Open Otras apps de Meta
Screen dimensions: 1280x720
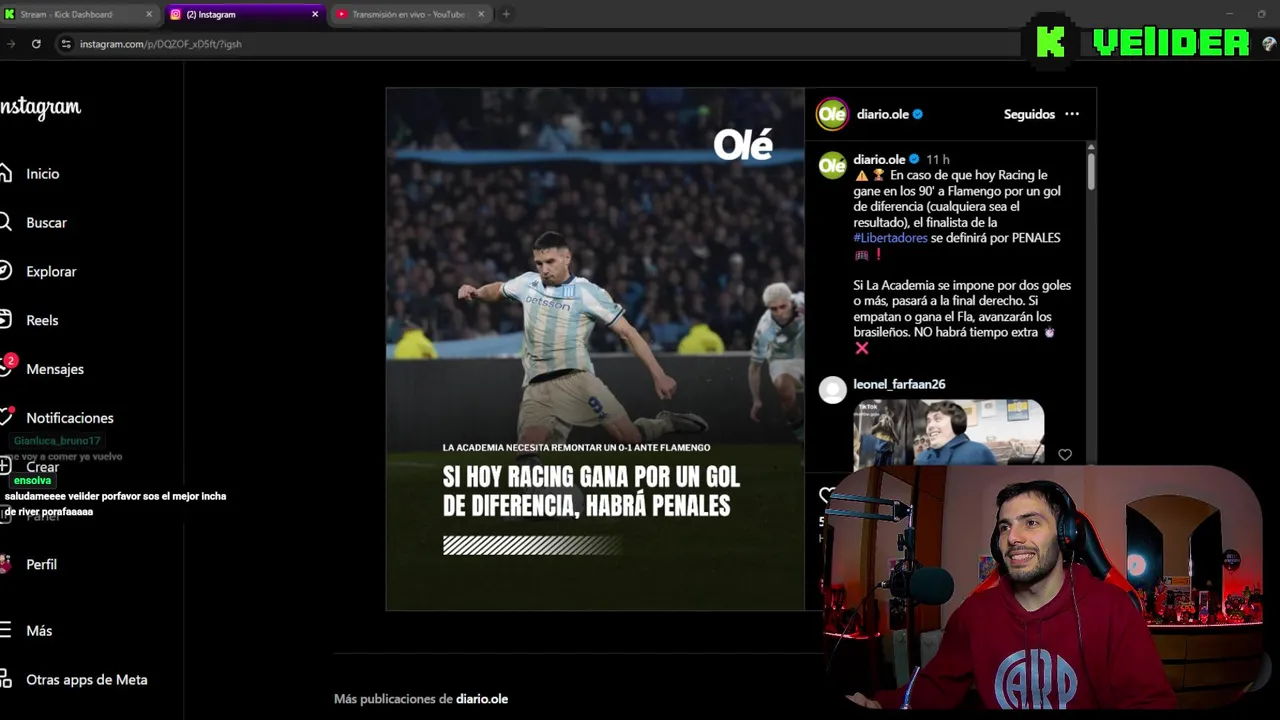pos(86,680)
